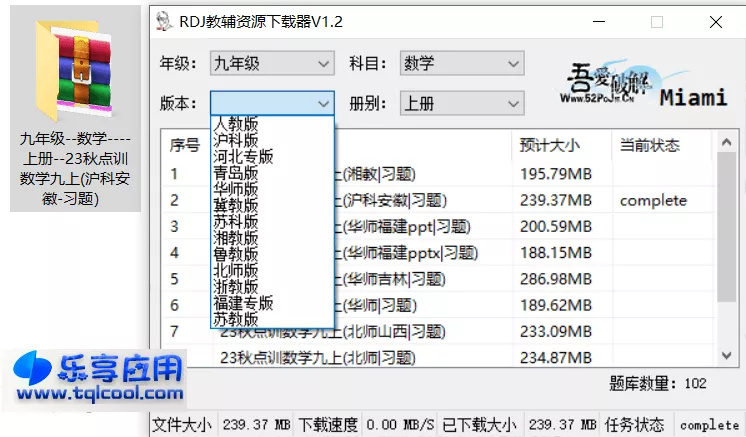
Task: Click the RDJ downloader title bar app icon
Action: (x=164, y=22)
